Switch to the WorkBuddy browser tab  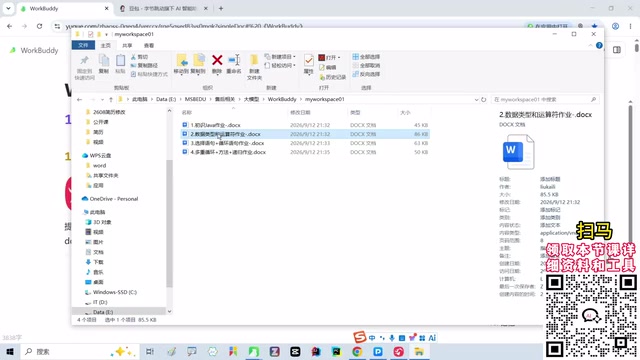65,8
